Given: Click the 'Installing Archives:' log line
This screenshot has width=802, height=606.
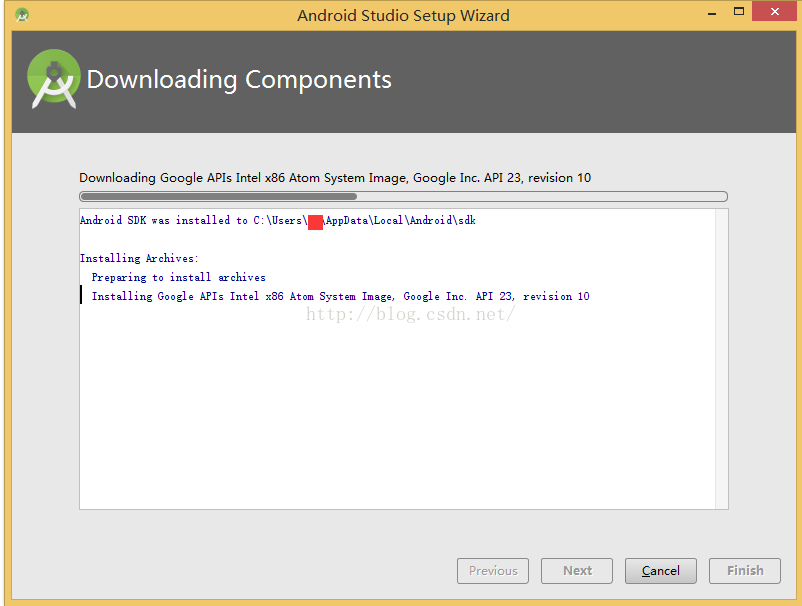Looking at the screenshot, I should click(x=139, y=258).
